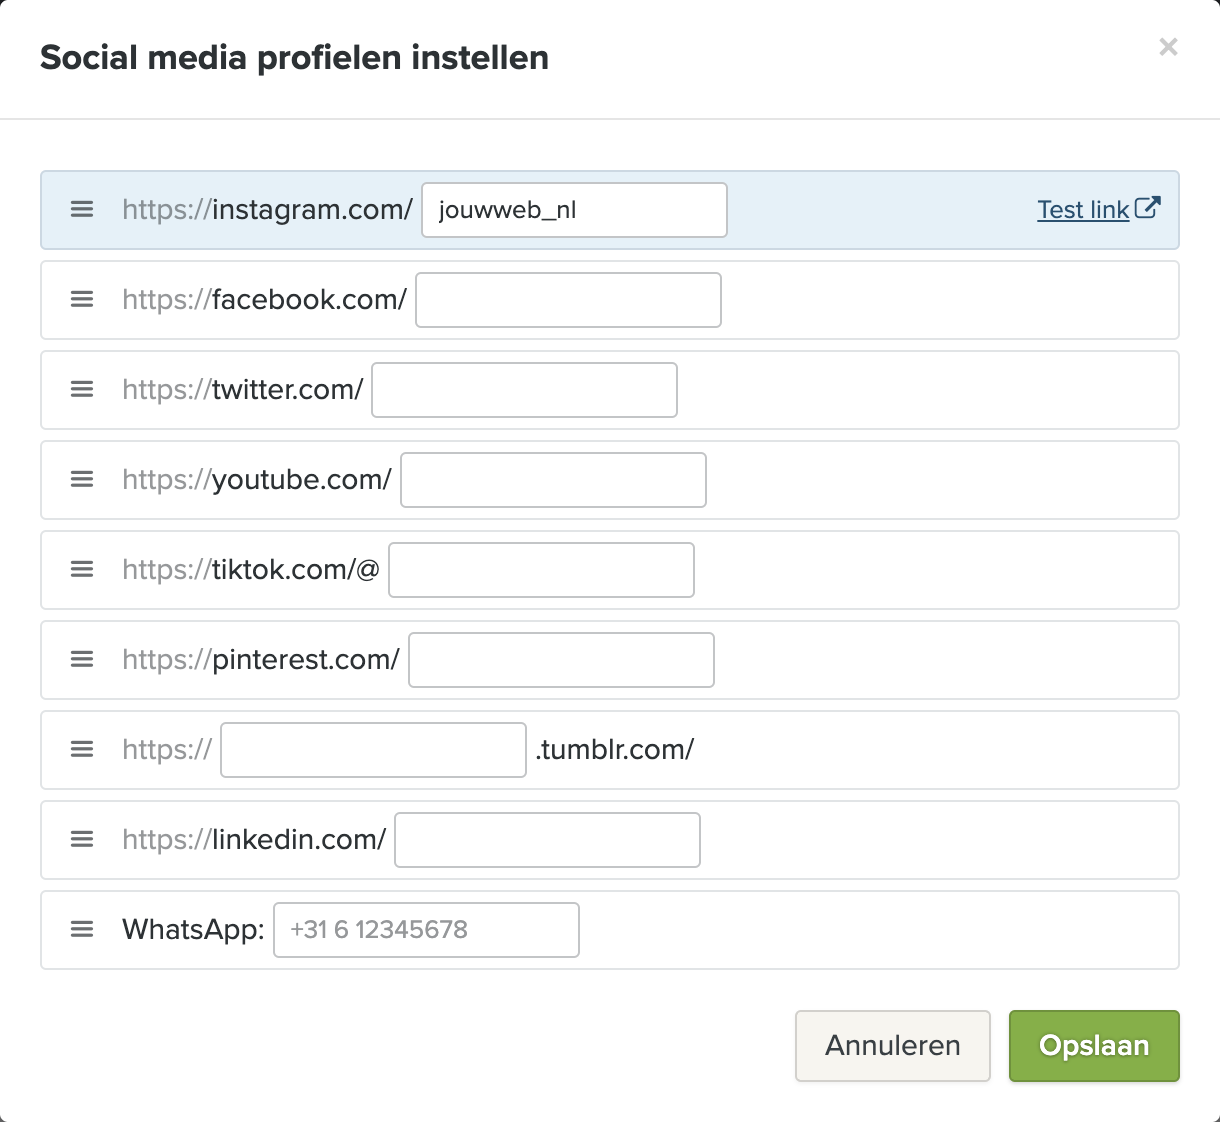
Task: Click the drag handle of the Pinterest row
Action: tap(82, 660)
